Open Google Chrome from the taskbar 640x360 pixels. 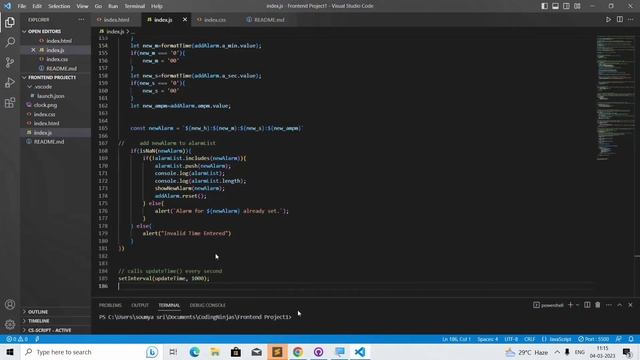tap(298, 352)
